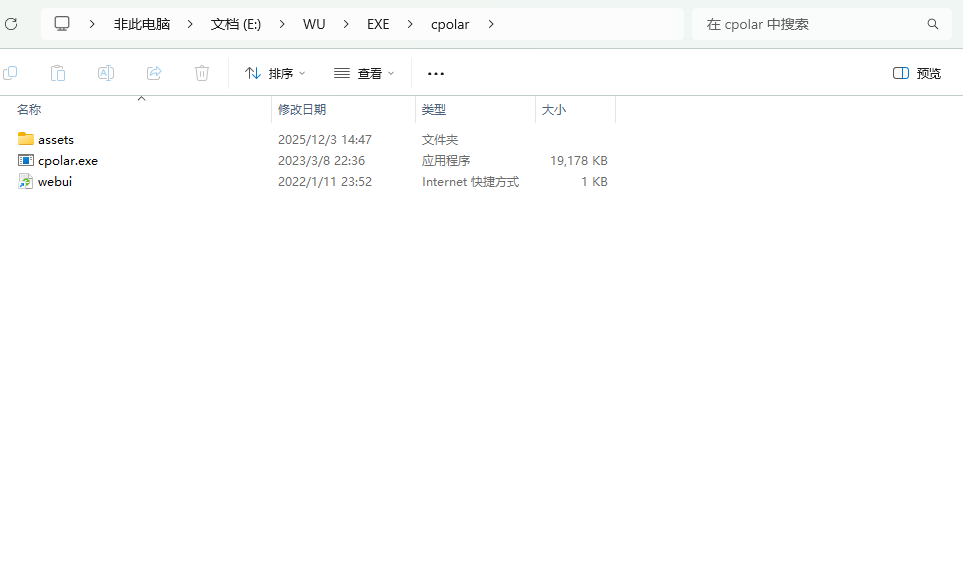Screen dimensions: 963x567
Task: Expand the chevron after computer icon
Action: point(92,24)
